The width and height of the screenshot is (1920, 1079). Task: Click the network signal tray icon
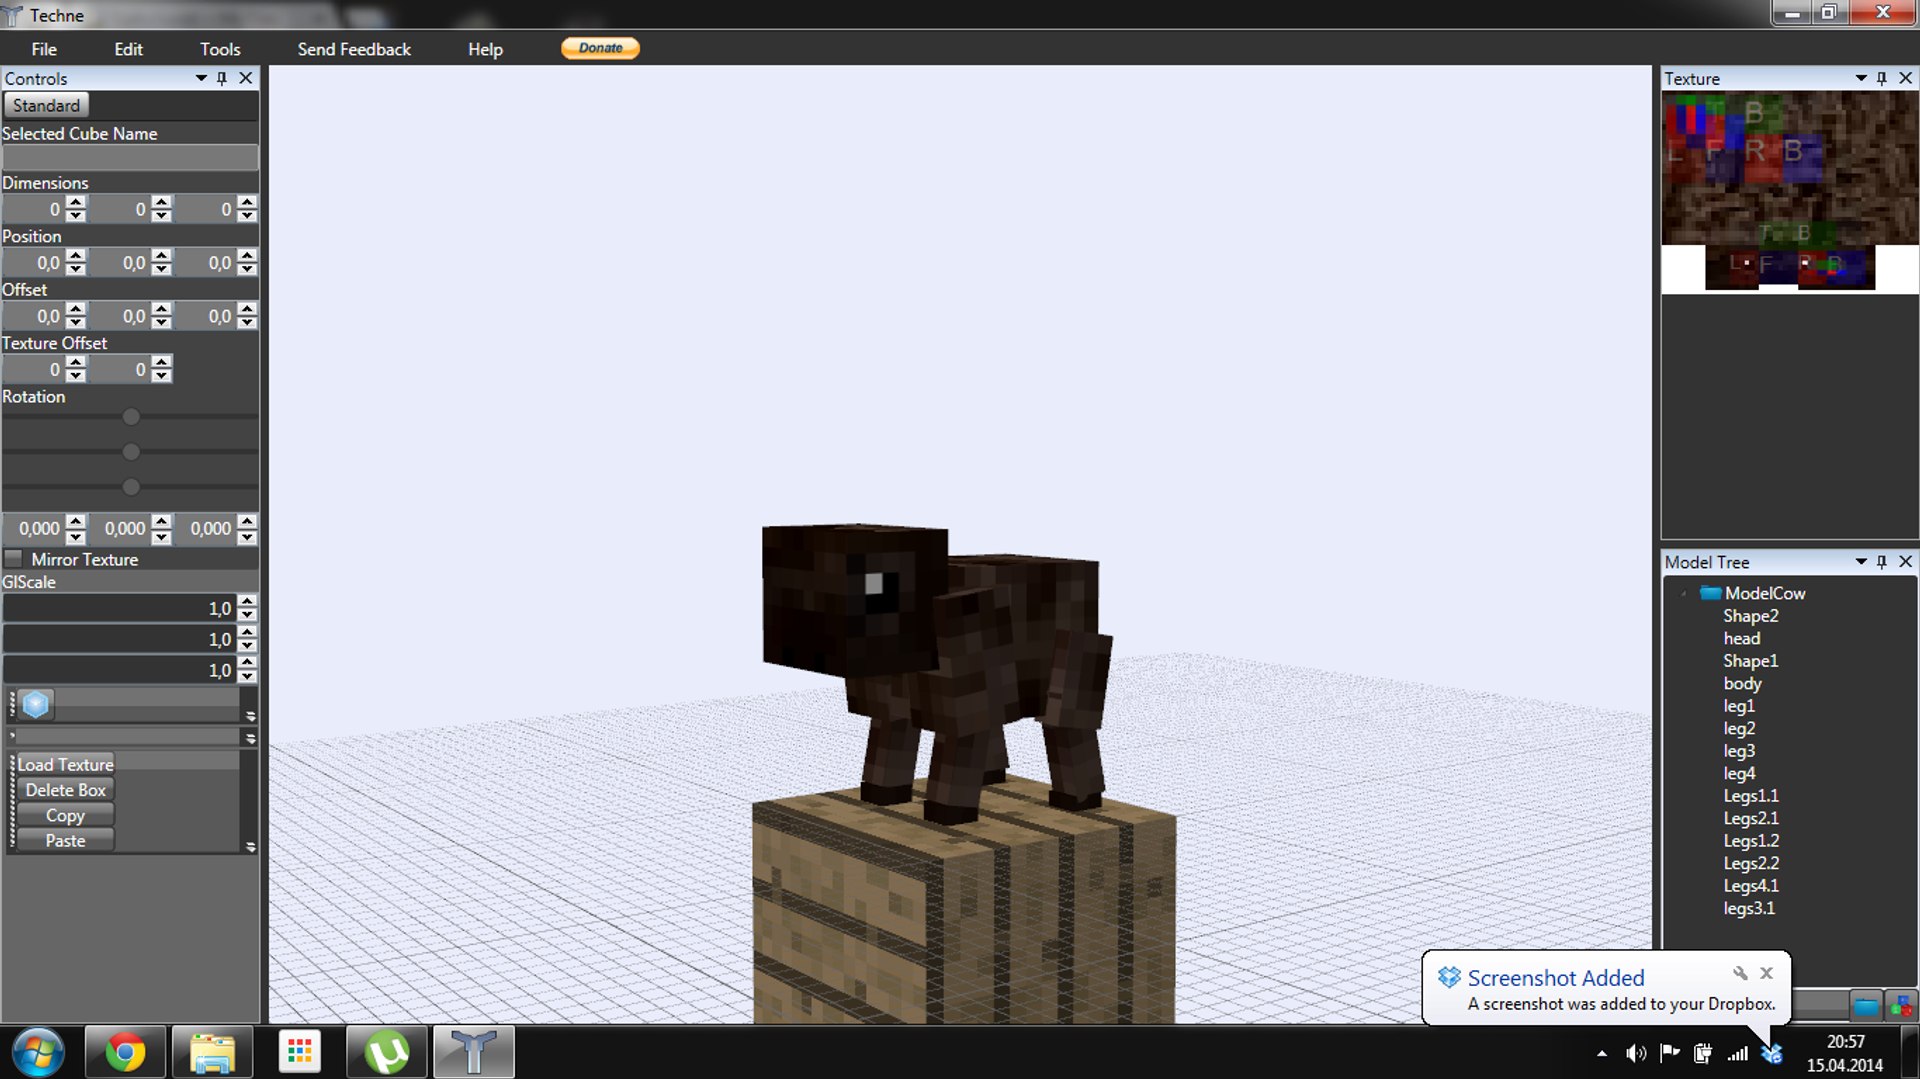tap(1738, 1053)
